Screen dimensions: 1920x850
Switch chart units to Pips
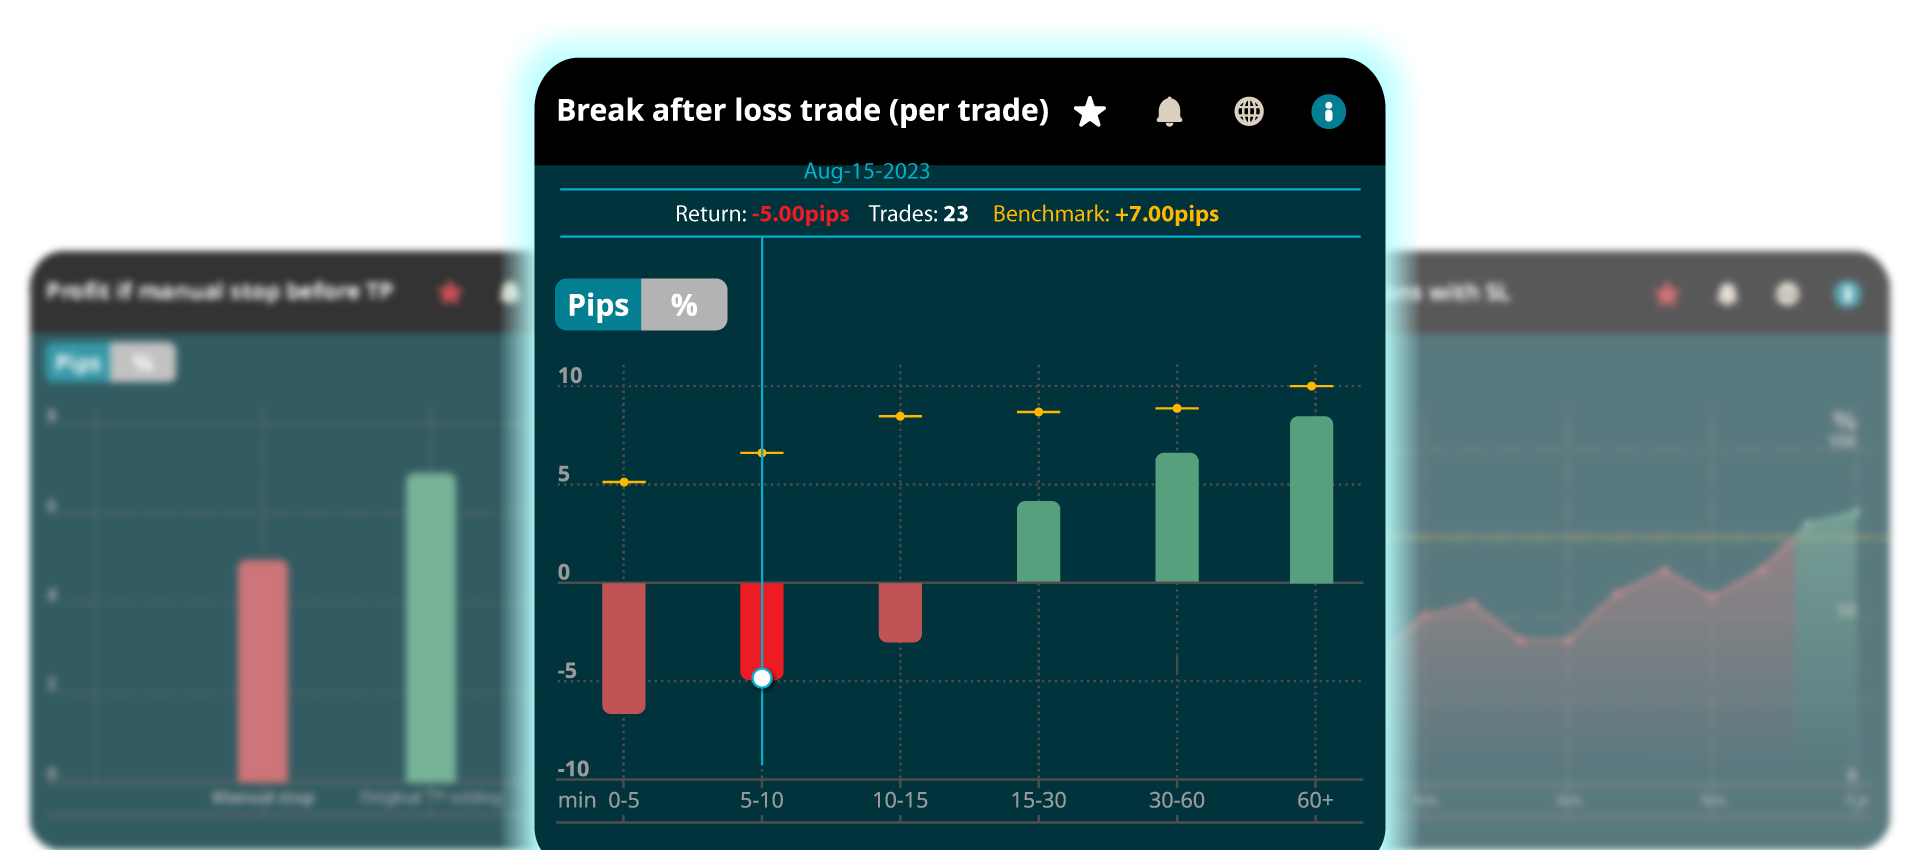coord(598,305)
